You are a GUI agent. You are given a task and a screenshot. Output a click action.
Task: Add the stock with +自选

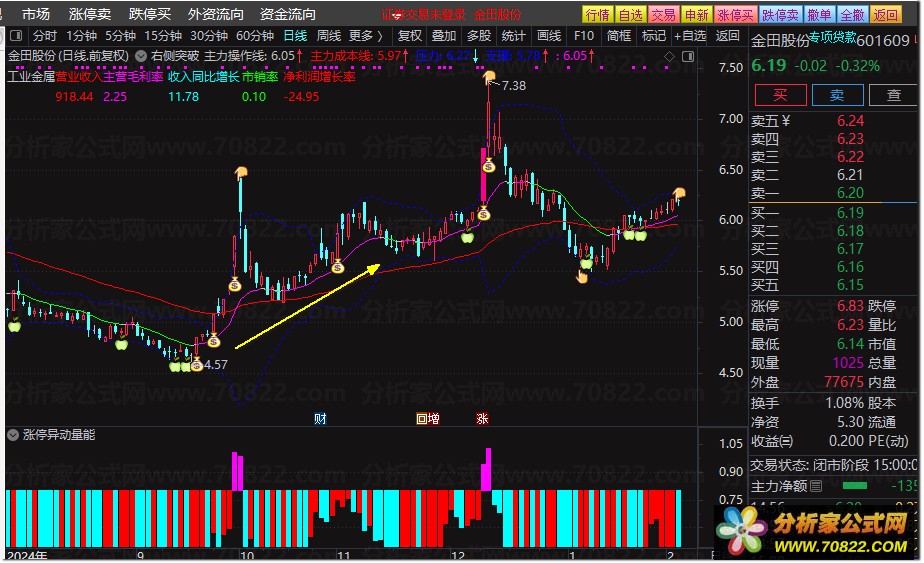click(690, 36)
